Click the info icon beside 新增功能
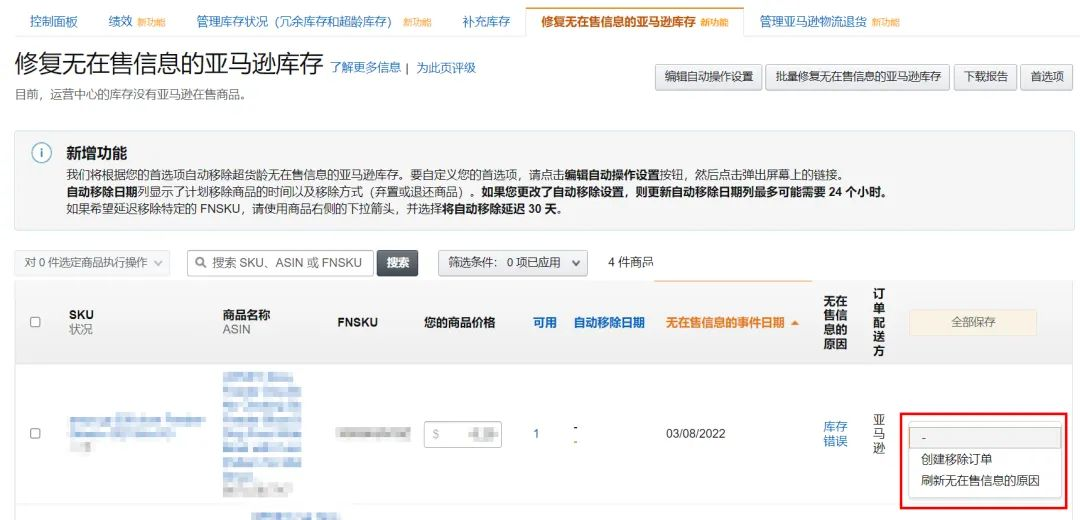The width and height of the screenshot is (1080, 520). (41, 153)
